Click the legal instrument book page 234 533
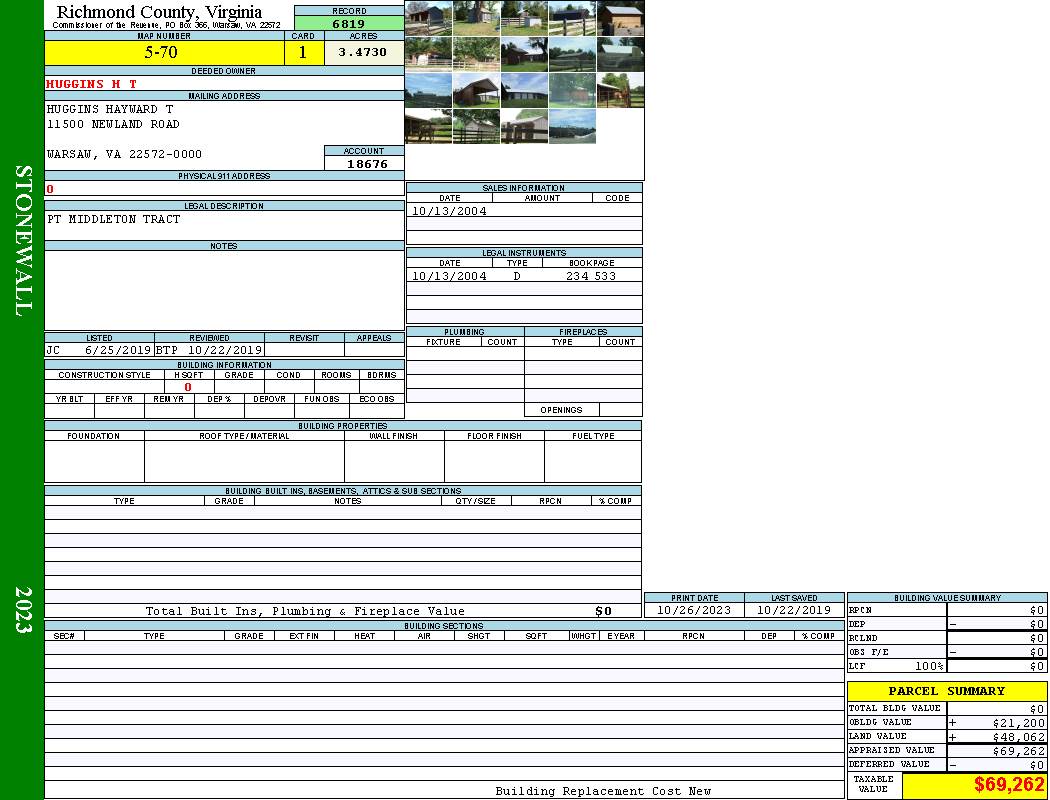The image size is (1050, 800). (590, 276)
